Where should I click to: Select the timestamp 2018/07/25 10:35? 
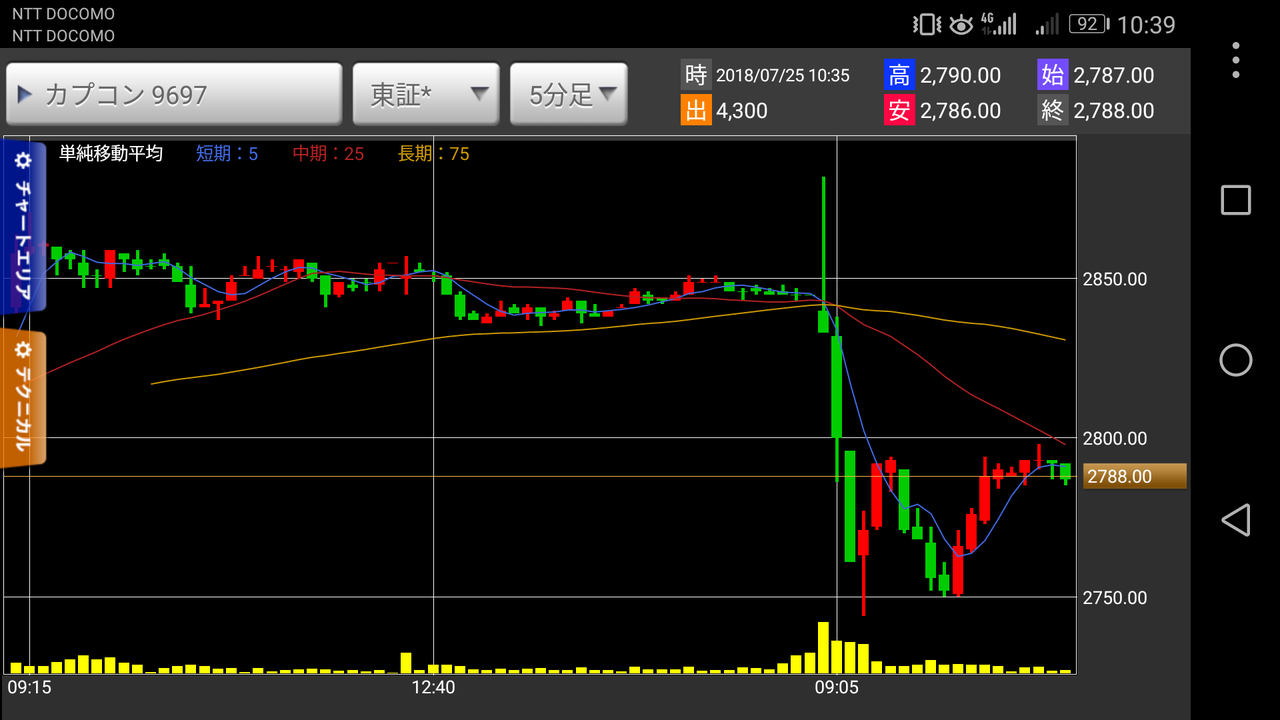coord(783,76)
